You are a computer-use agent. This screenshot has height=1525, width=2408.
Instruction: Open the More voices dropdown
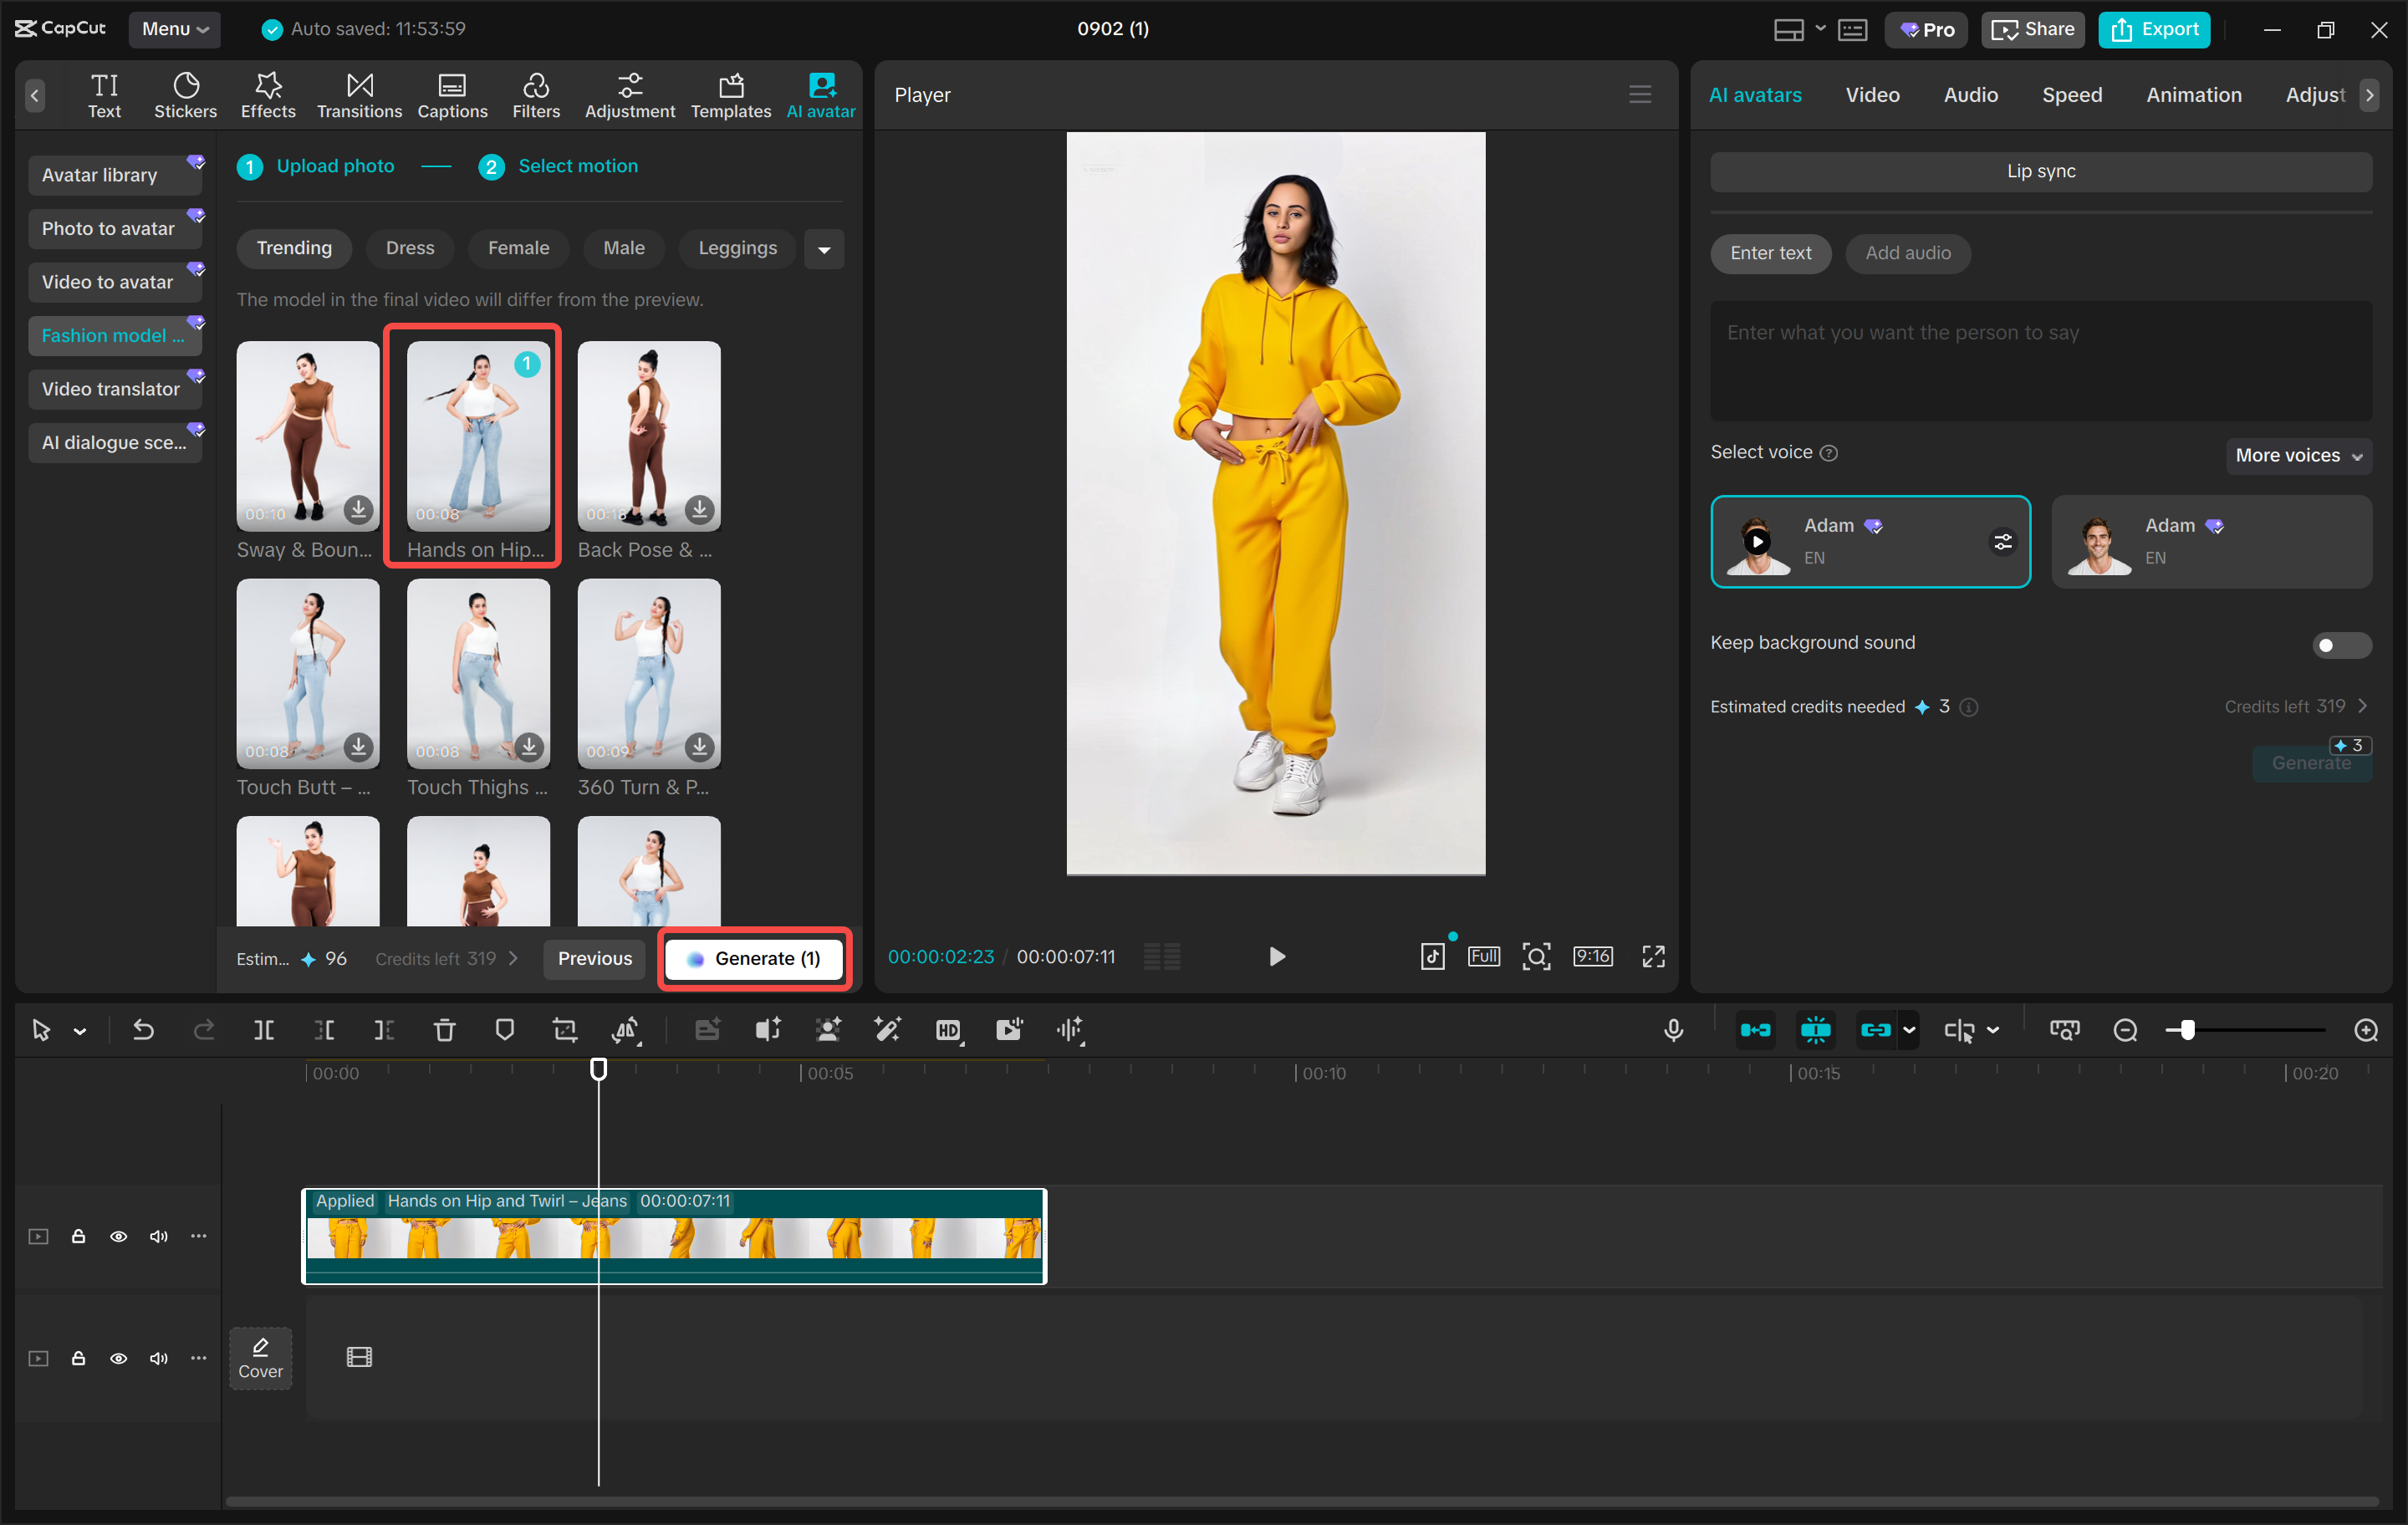point(2298,455)
